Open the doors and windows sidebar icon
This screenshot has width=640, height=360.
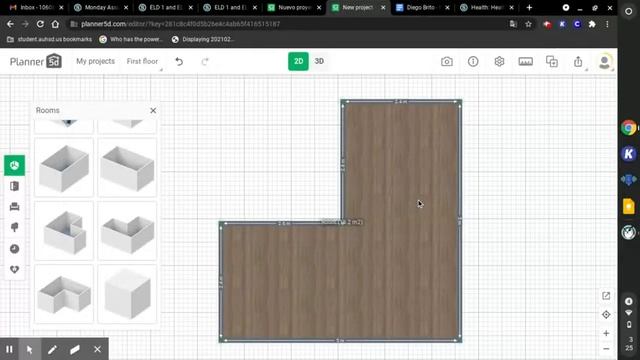point(14,187)
